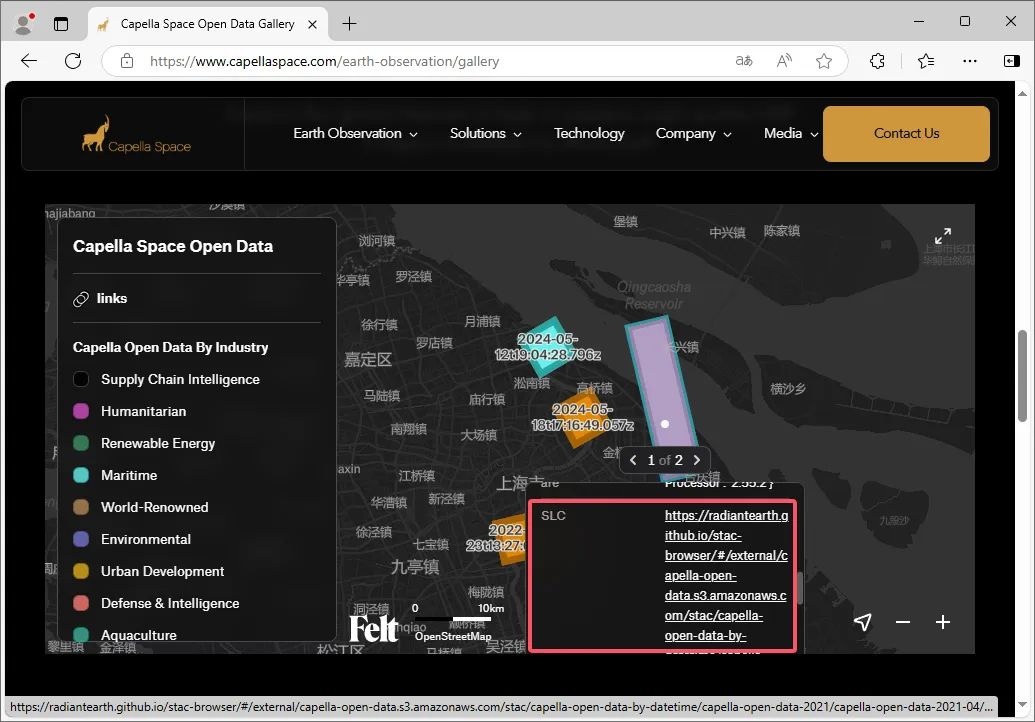The height and width of the screenshot is (722, 1035).
Task: Open read aloud in address bar
Action: [784, 61]
